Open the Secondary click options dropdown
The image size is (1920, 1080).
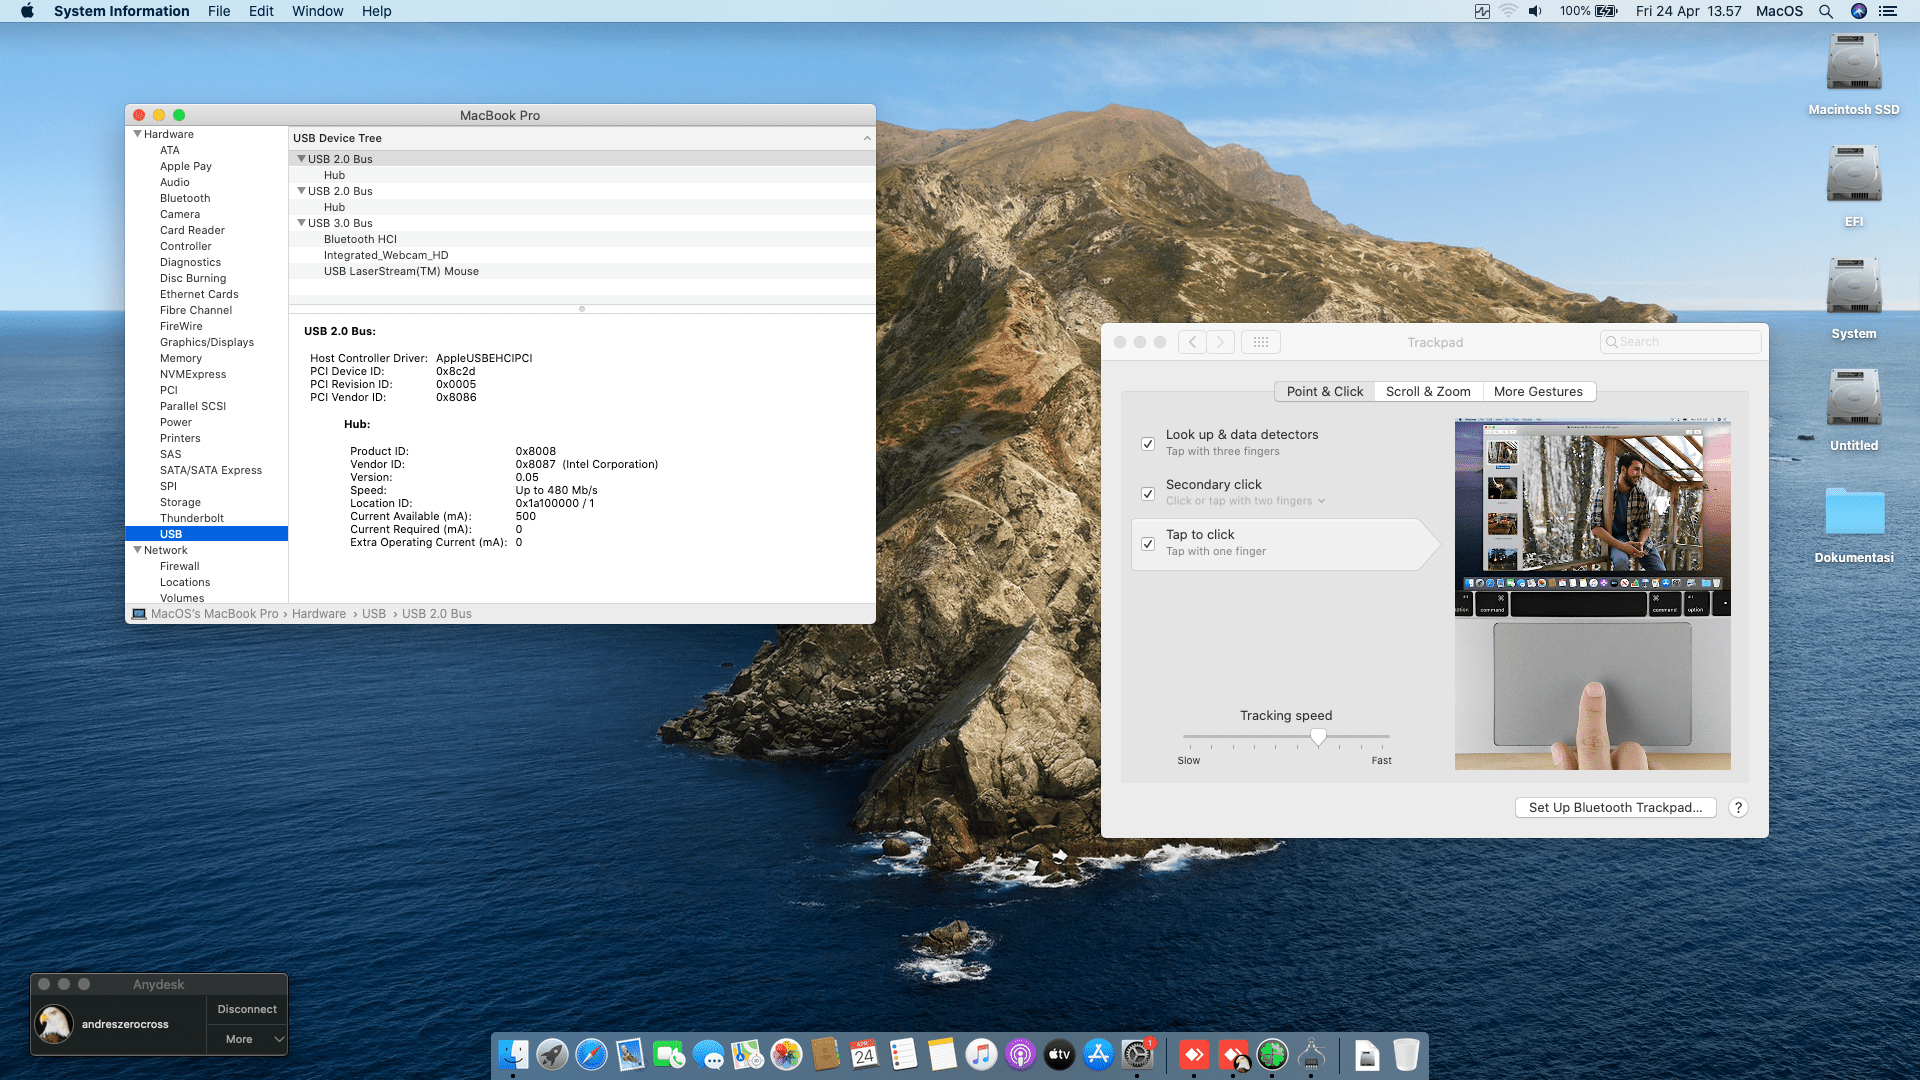1321,501
